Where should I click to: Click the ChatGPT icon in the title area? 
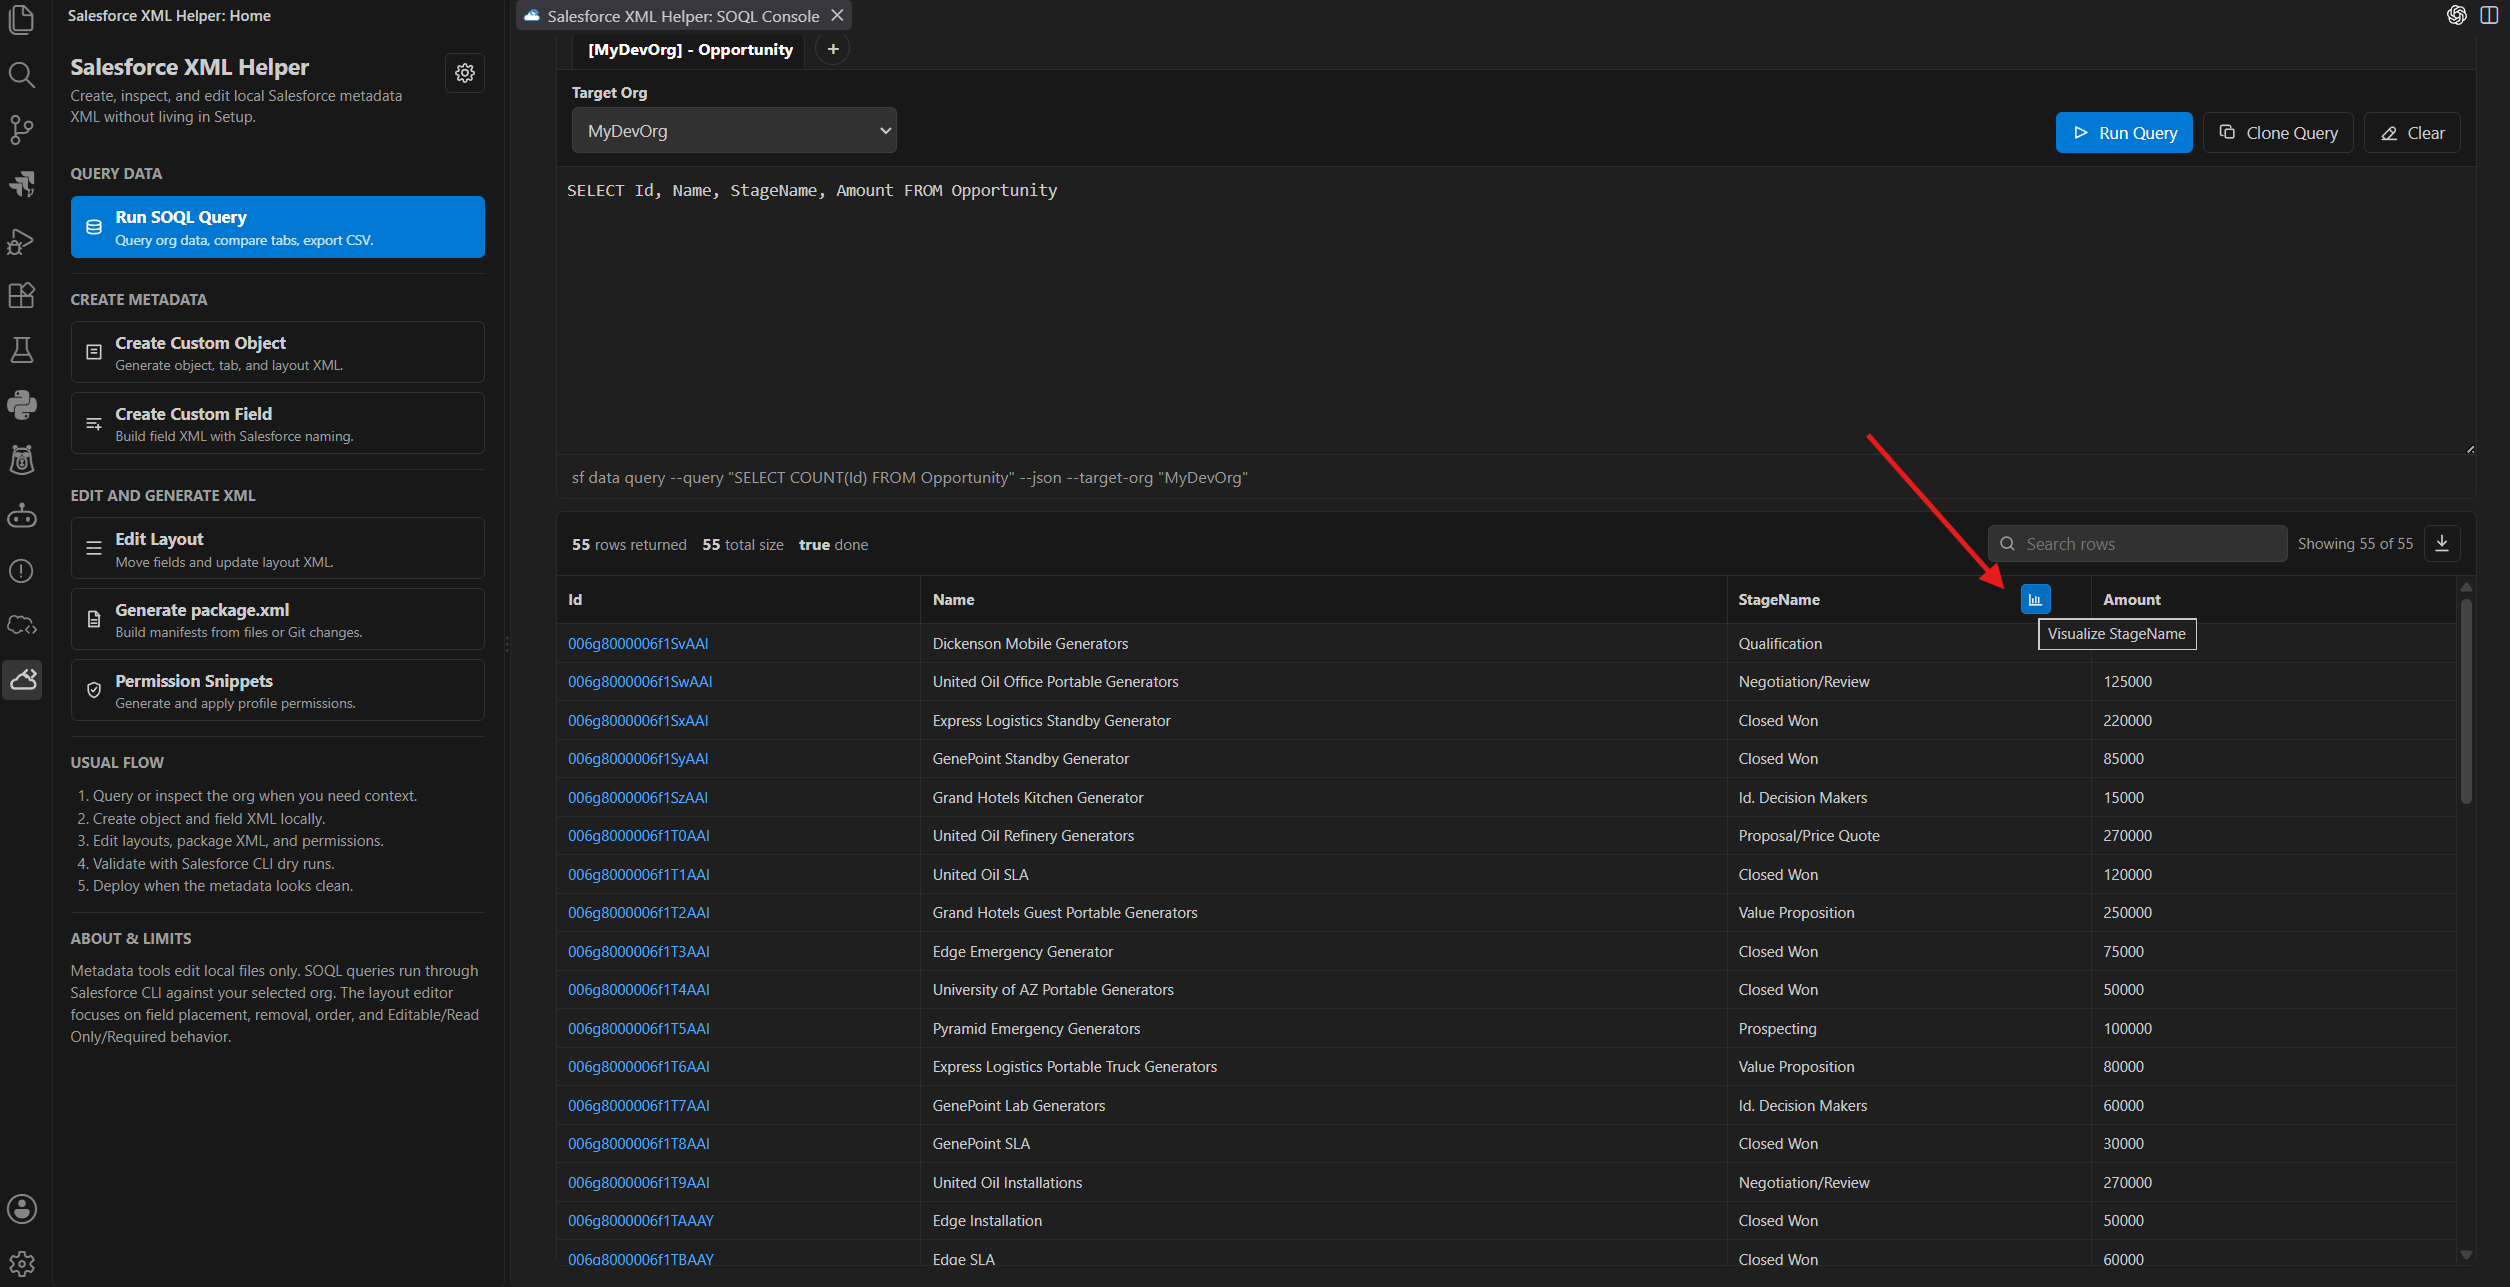coord(2457,15)
